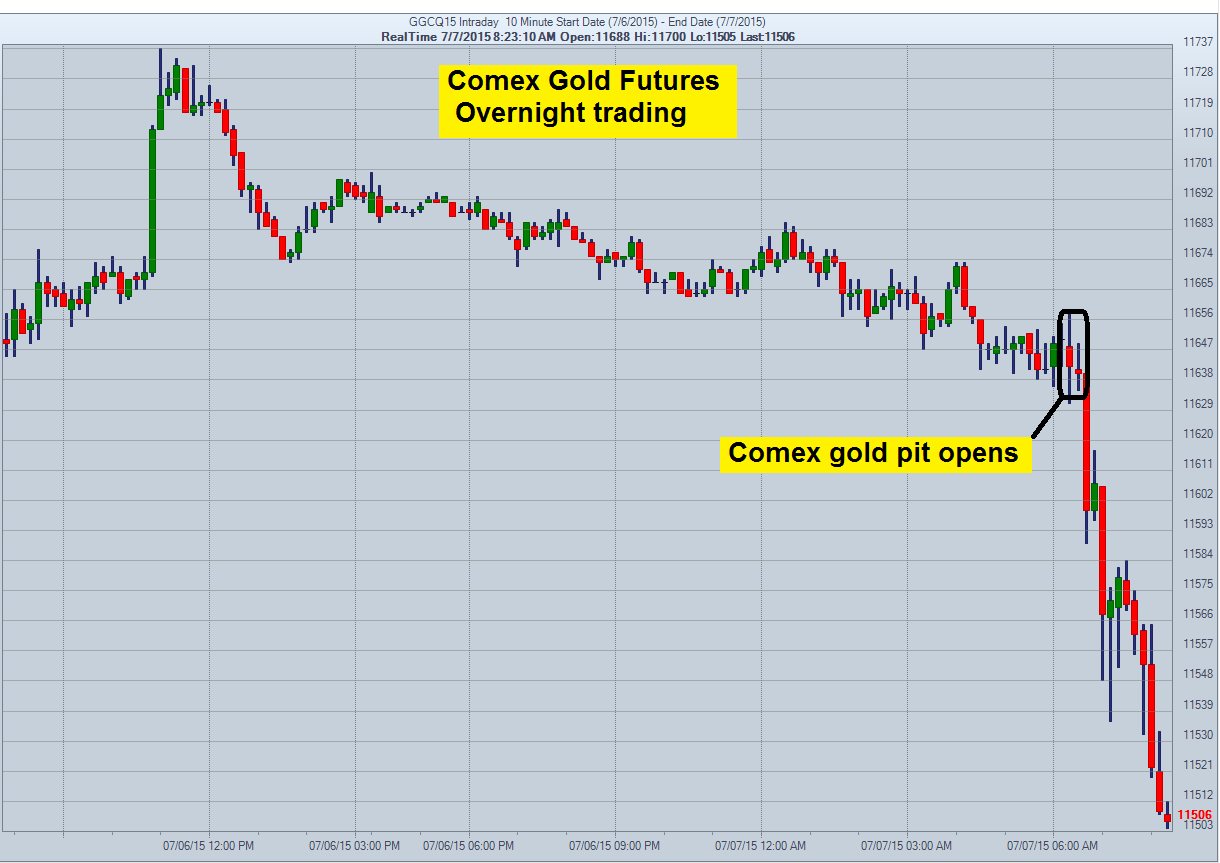Click the 11638 price axis label

click(x=1198, y=372)
